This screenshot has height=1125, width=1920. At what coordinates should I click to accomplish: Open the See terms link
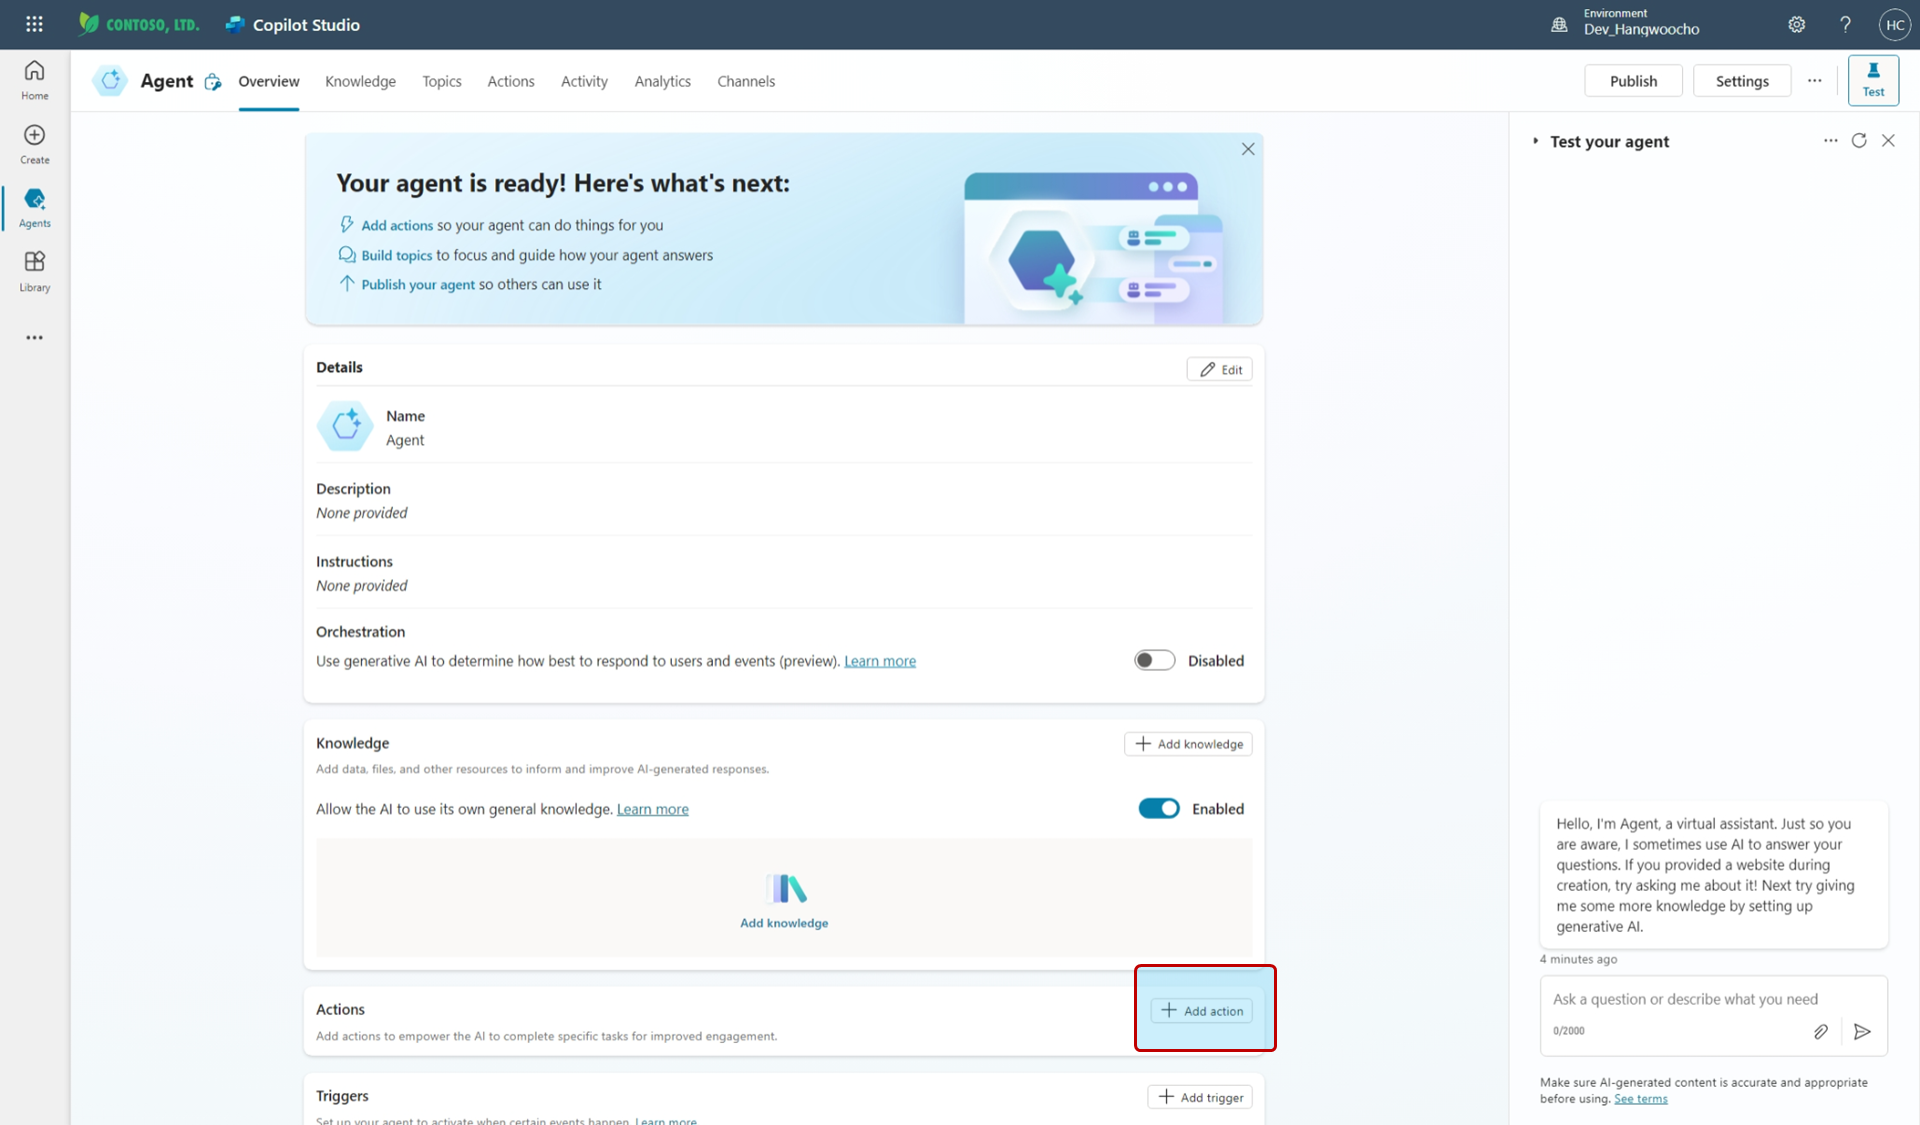(1641, 1098)
